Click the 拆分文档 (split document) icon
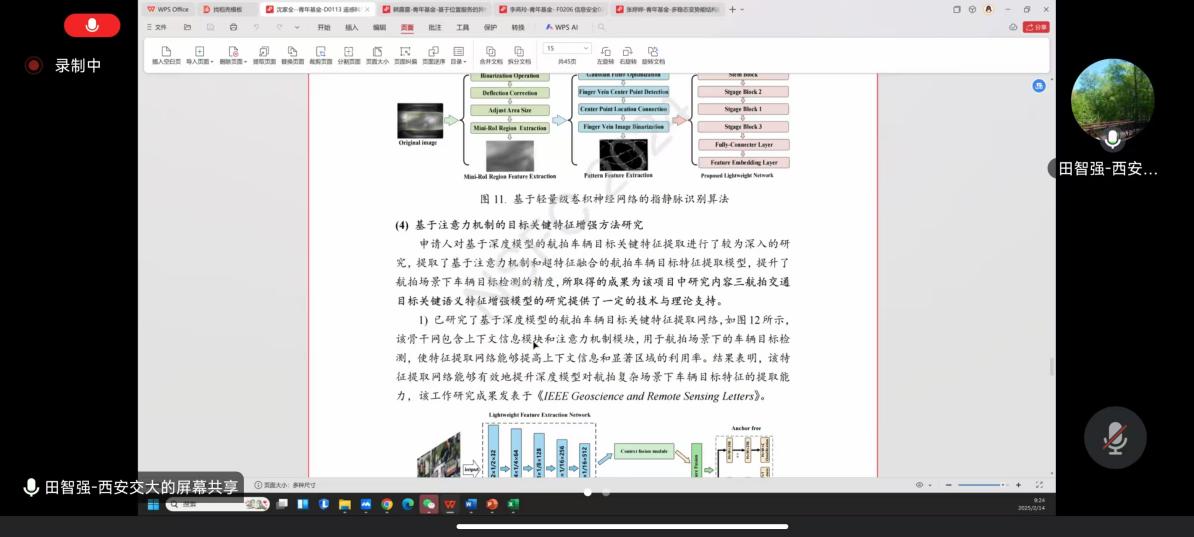Screen dimensions: 1194x537 (519, 54)
